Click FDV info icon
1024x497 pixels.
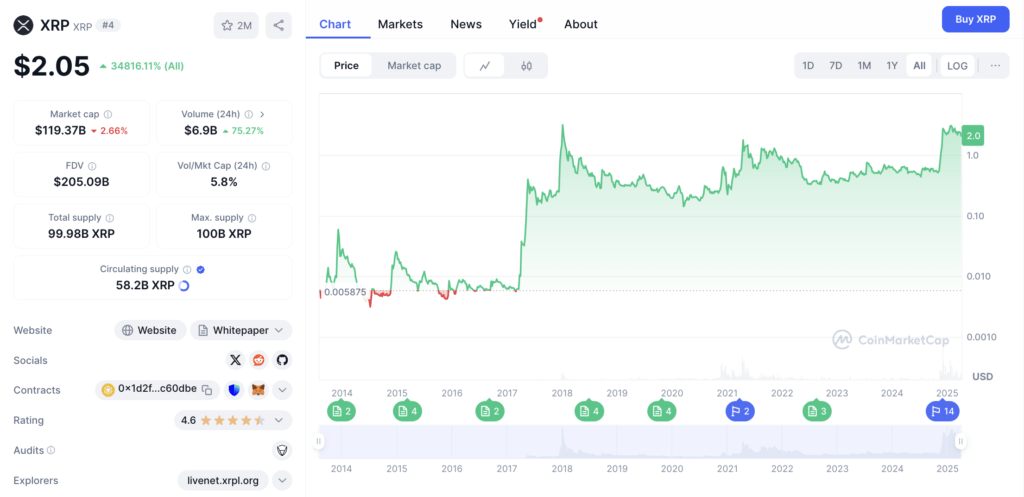[x=92, y=167]
